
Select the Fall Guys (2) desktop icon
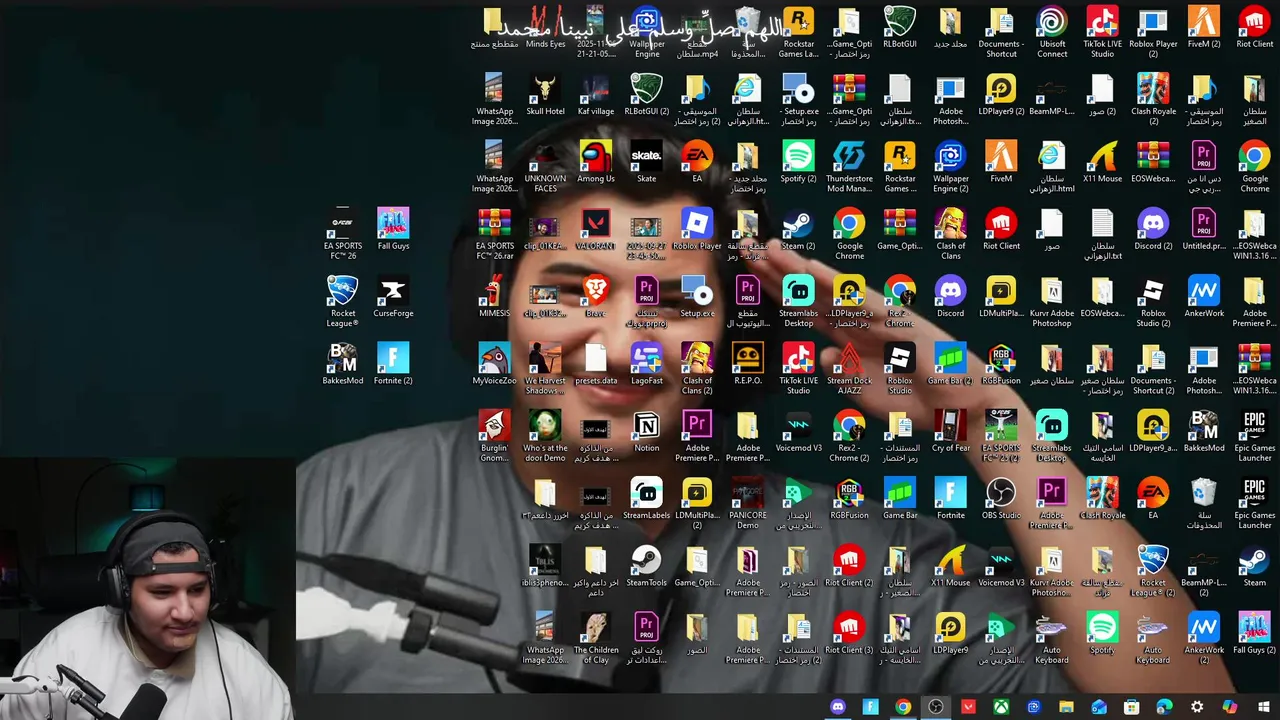click(1254, 633)
